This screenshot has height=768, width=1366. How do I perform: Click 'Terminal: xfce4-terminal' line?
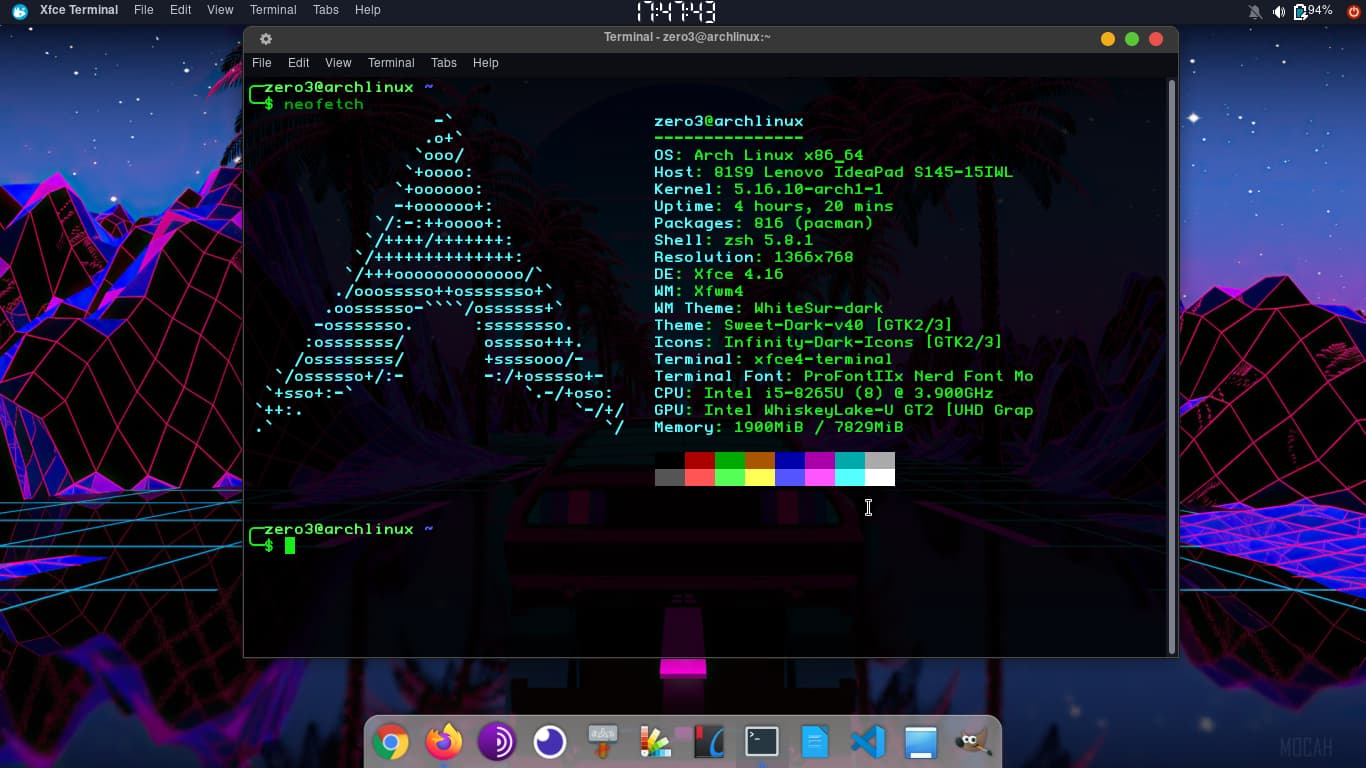click(774, 359)
